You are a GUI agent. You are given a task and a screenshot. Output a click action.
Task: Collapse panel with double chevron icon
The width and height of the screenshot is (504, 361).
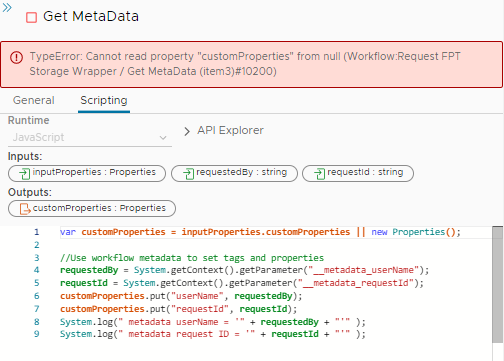pyautogui.click(x=7, y=7)
